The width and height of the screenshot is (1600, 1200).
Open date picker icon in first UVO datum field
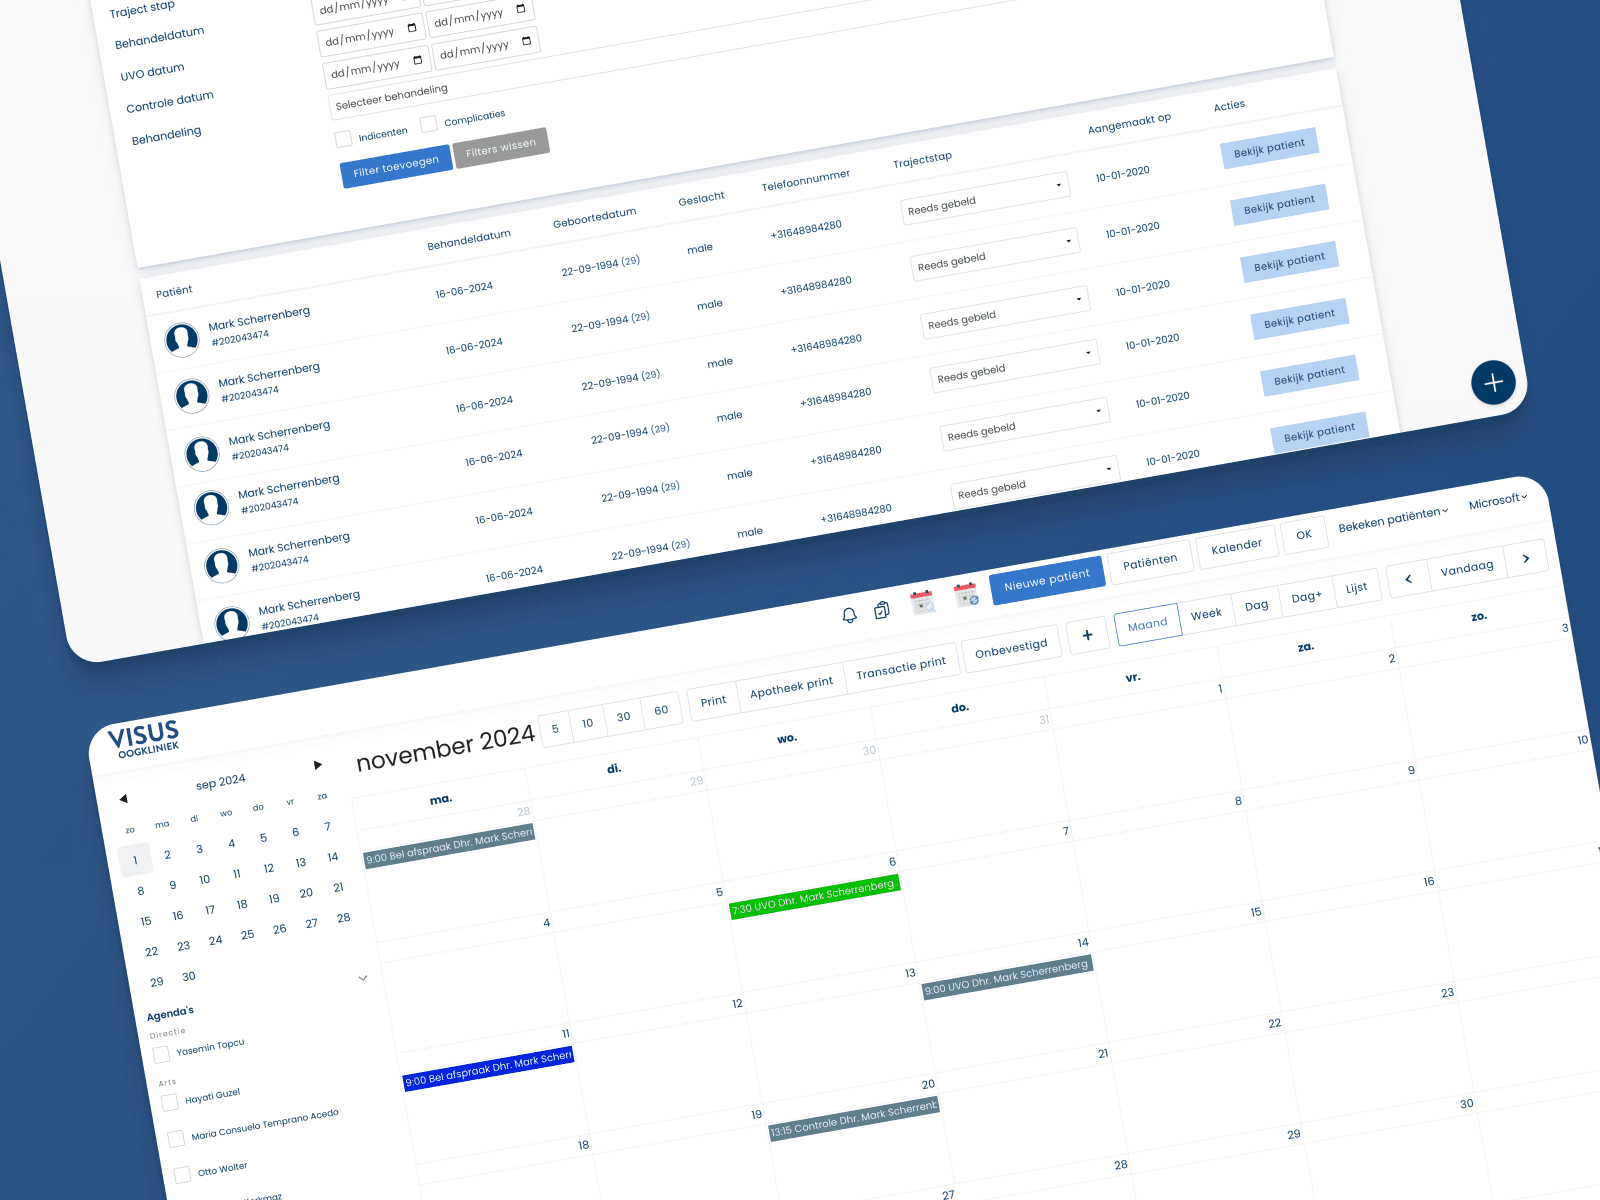(412, 28)
